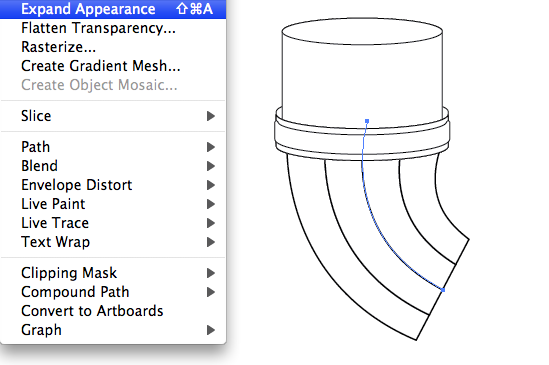Image resolution: width=549 pixels, height=365 pixels.
Task: Open the Live Trace submenu
Action: tap(113, 223)
